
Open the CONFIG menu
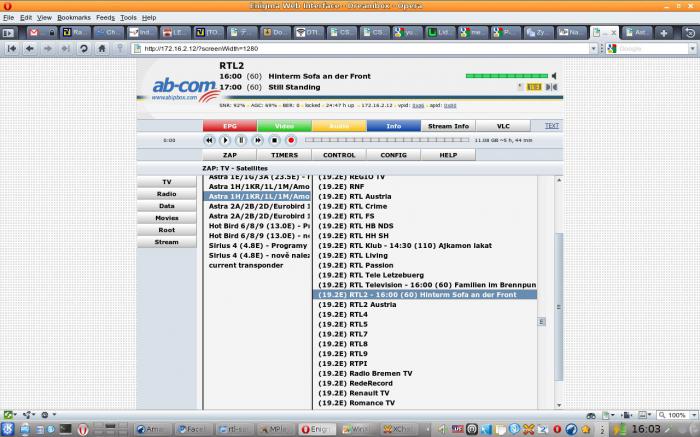coord(393,155)
